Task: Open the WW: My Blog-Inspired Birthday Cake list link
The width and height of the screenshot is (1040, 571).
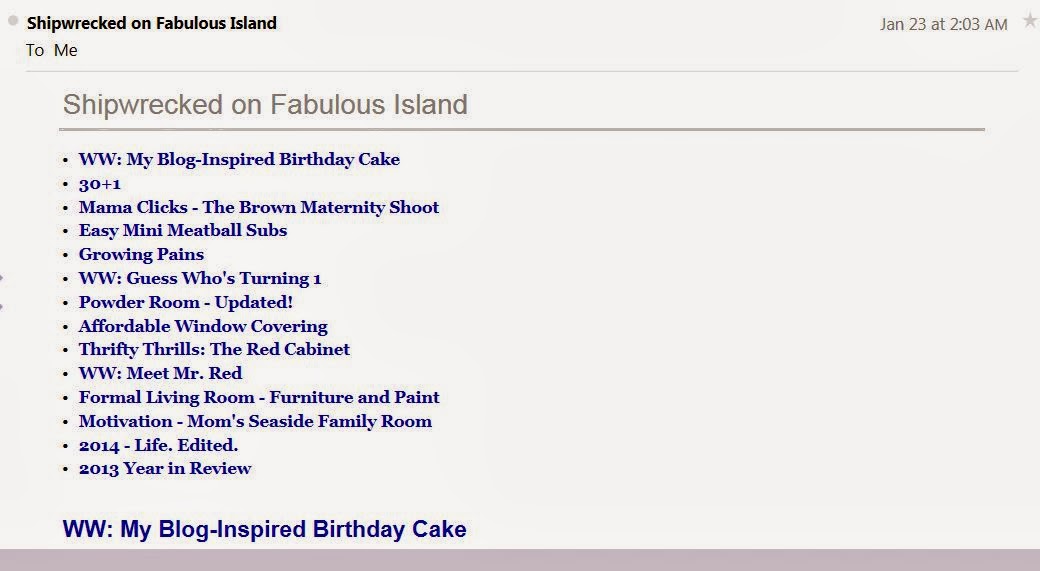Action: (x=239, y=160)
